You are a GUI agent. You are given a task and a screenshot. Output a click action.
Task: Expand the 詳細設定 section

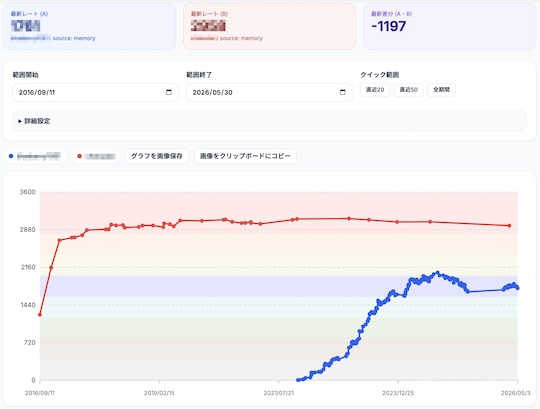(x=269, y=121)
